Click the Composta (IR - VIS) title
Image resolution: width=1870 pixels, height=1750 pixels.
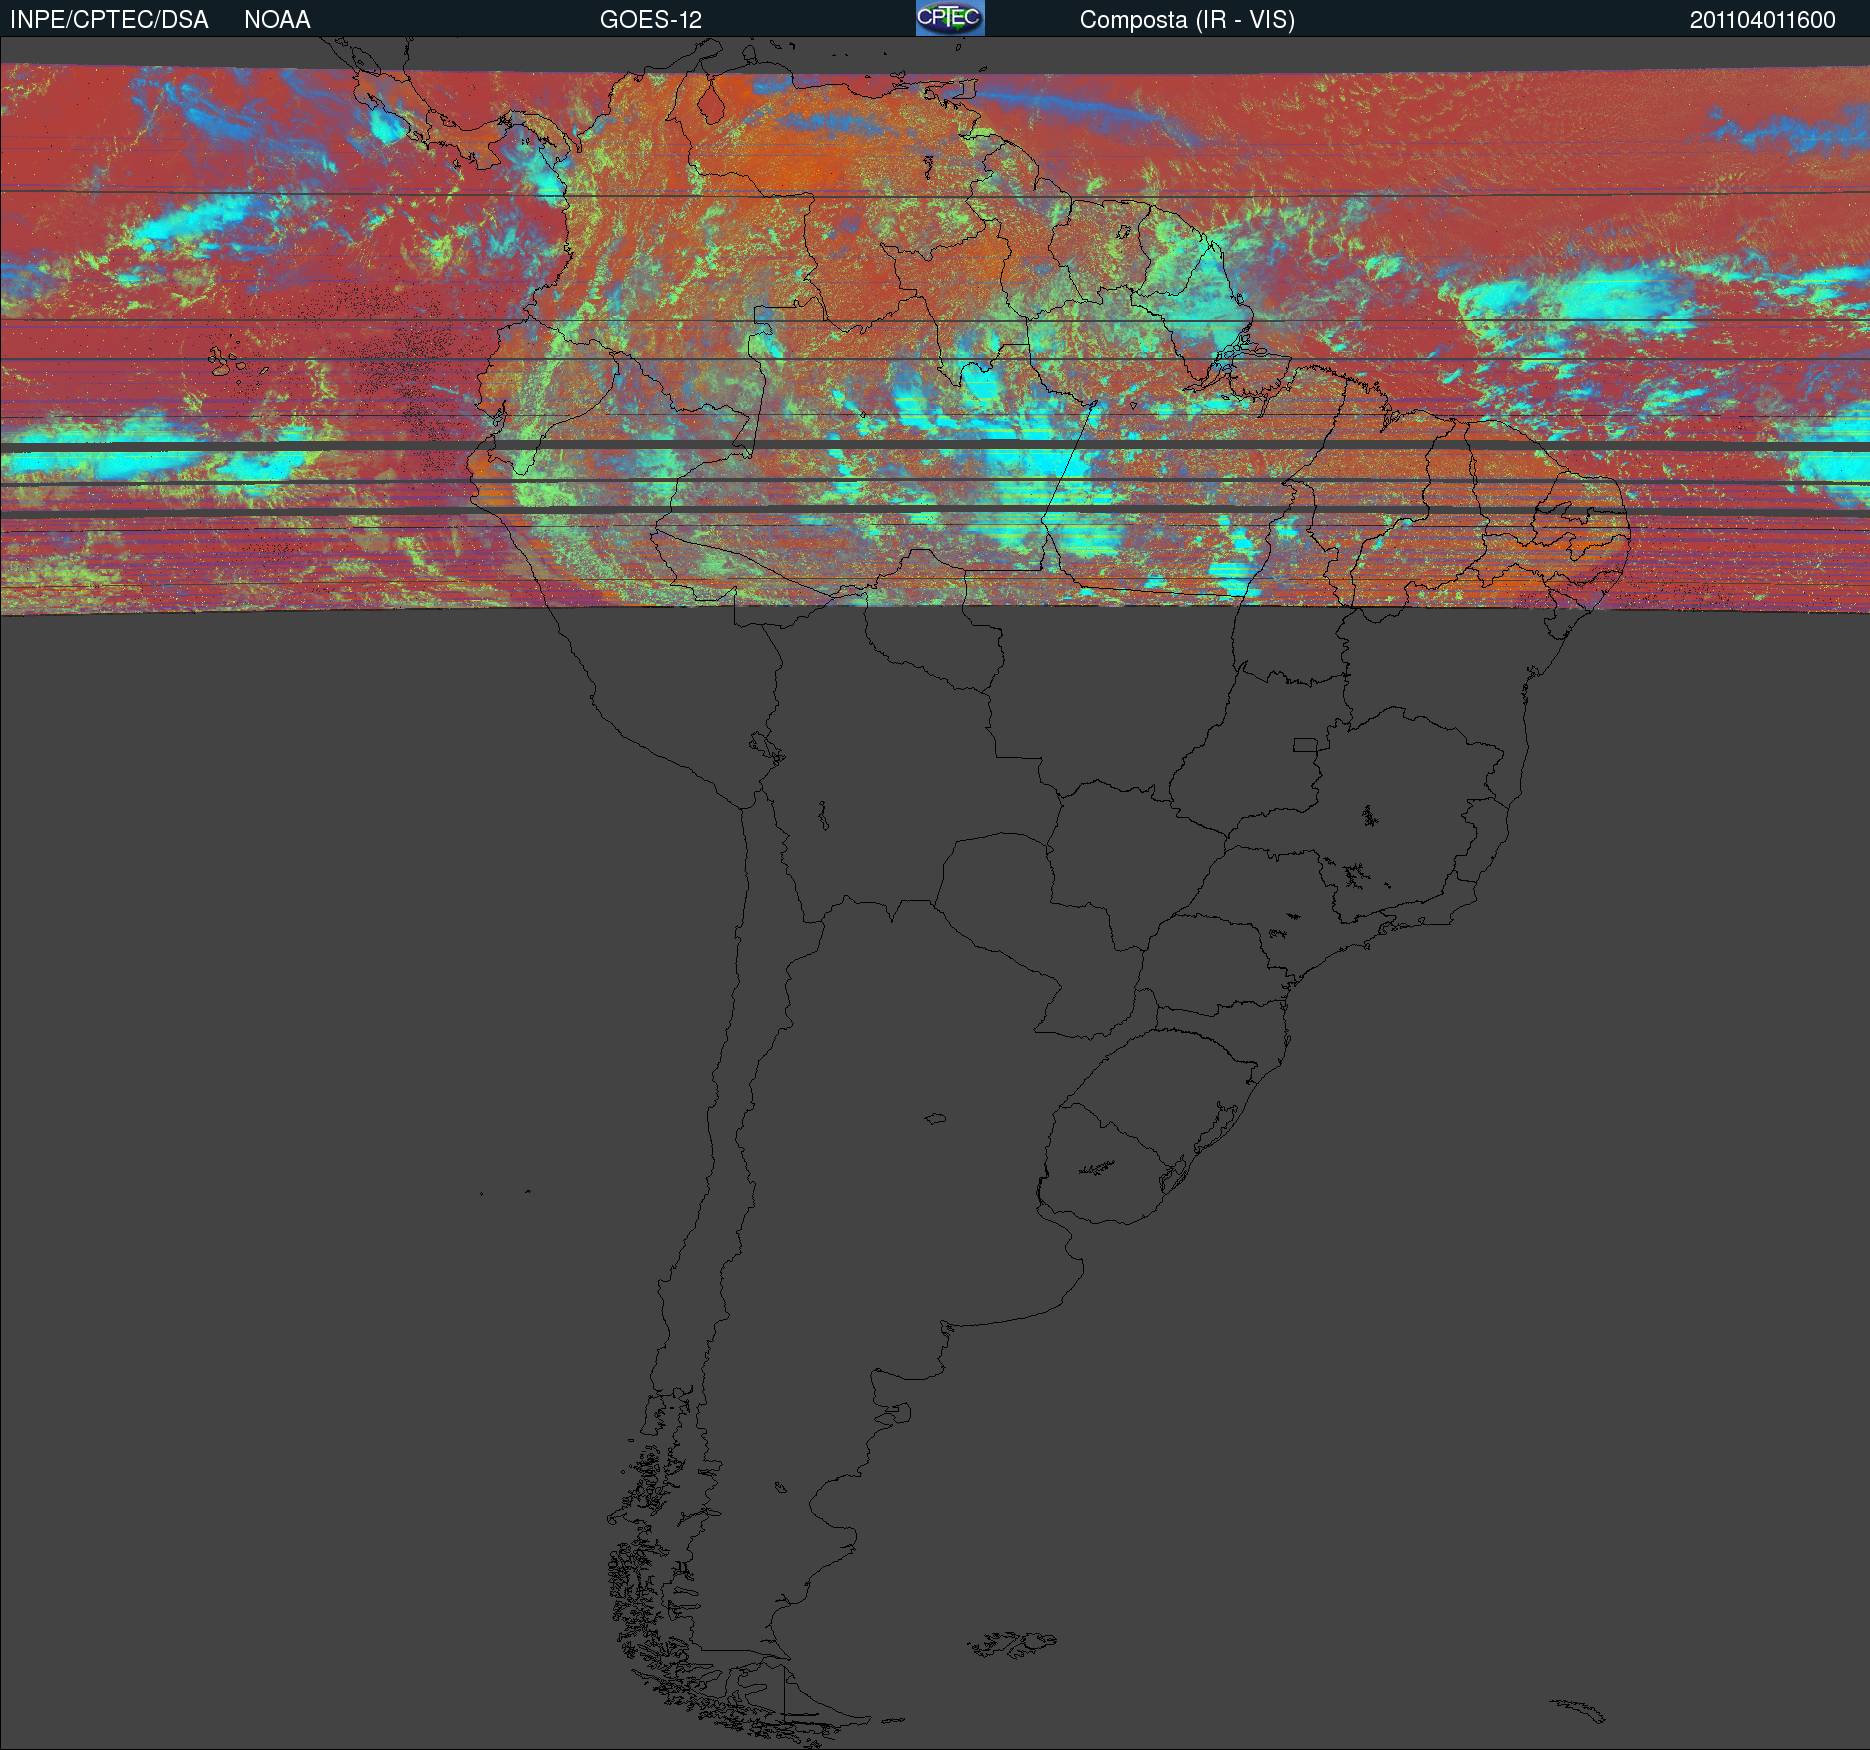tap(1187, 20)
